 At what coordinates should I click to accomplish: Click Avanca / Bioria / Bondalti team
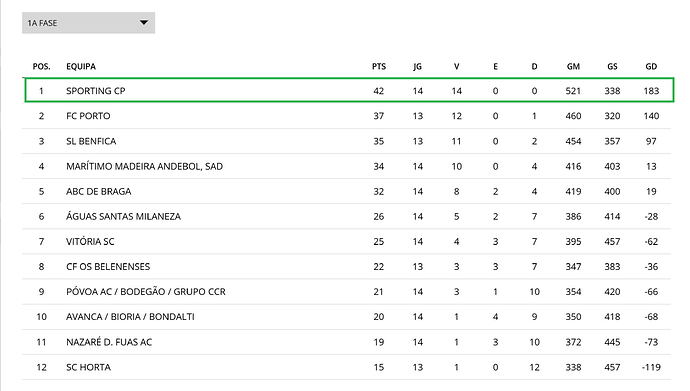coord(130,317)
